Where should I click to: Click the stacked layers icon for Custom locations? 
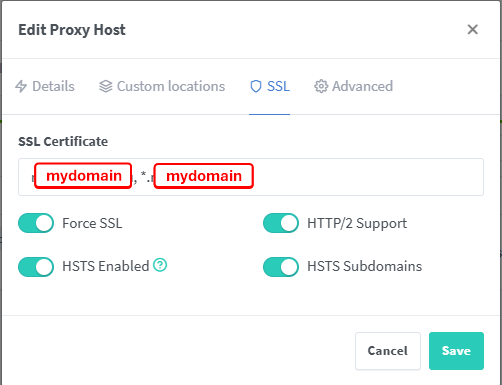[x=106, y=86]
